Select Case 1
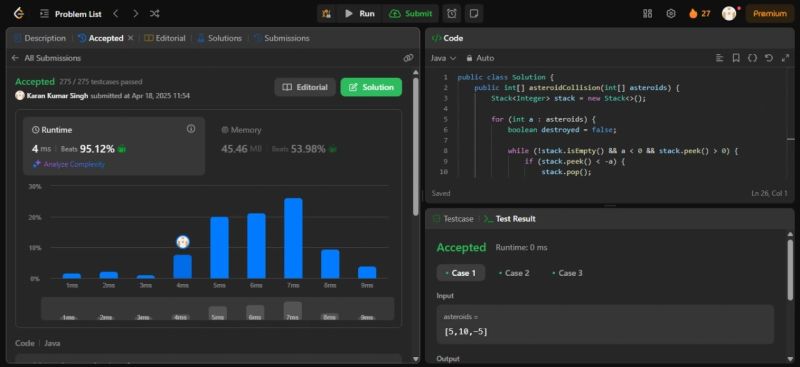This screenshot has width=800, height=367. pos(461,273)
